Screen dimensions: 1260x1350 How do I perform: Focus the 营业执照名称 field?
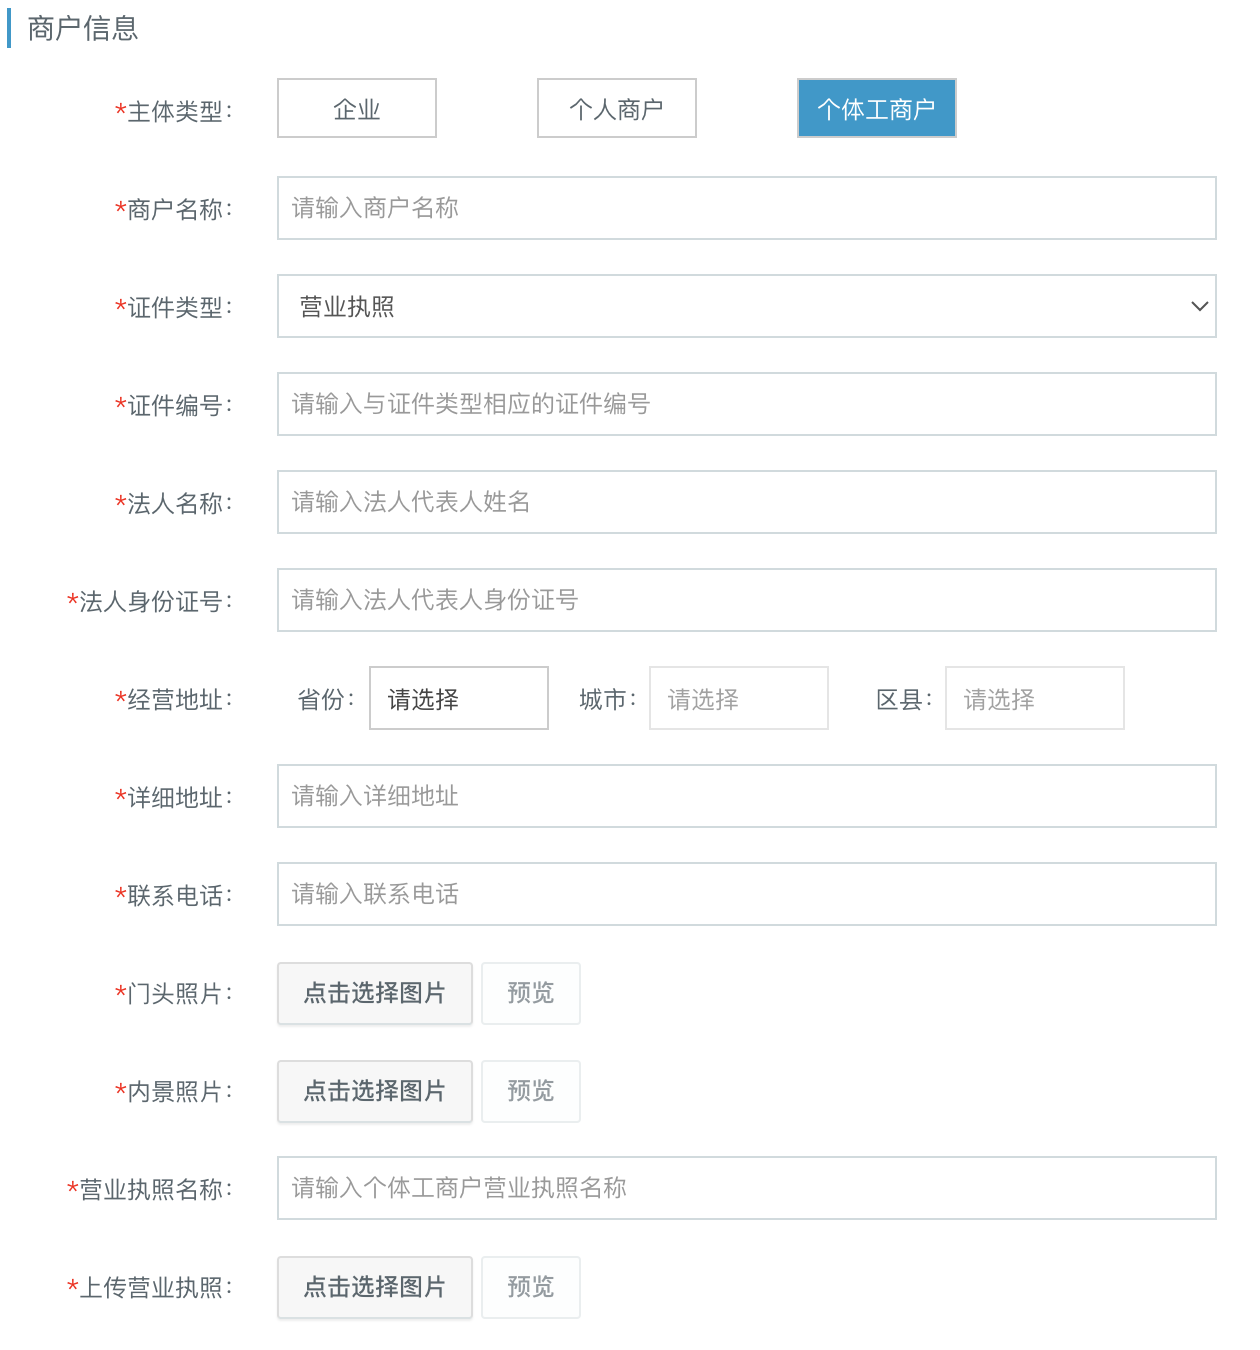tap(747, 1188)
